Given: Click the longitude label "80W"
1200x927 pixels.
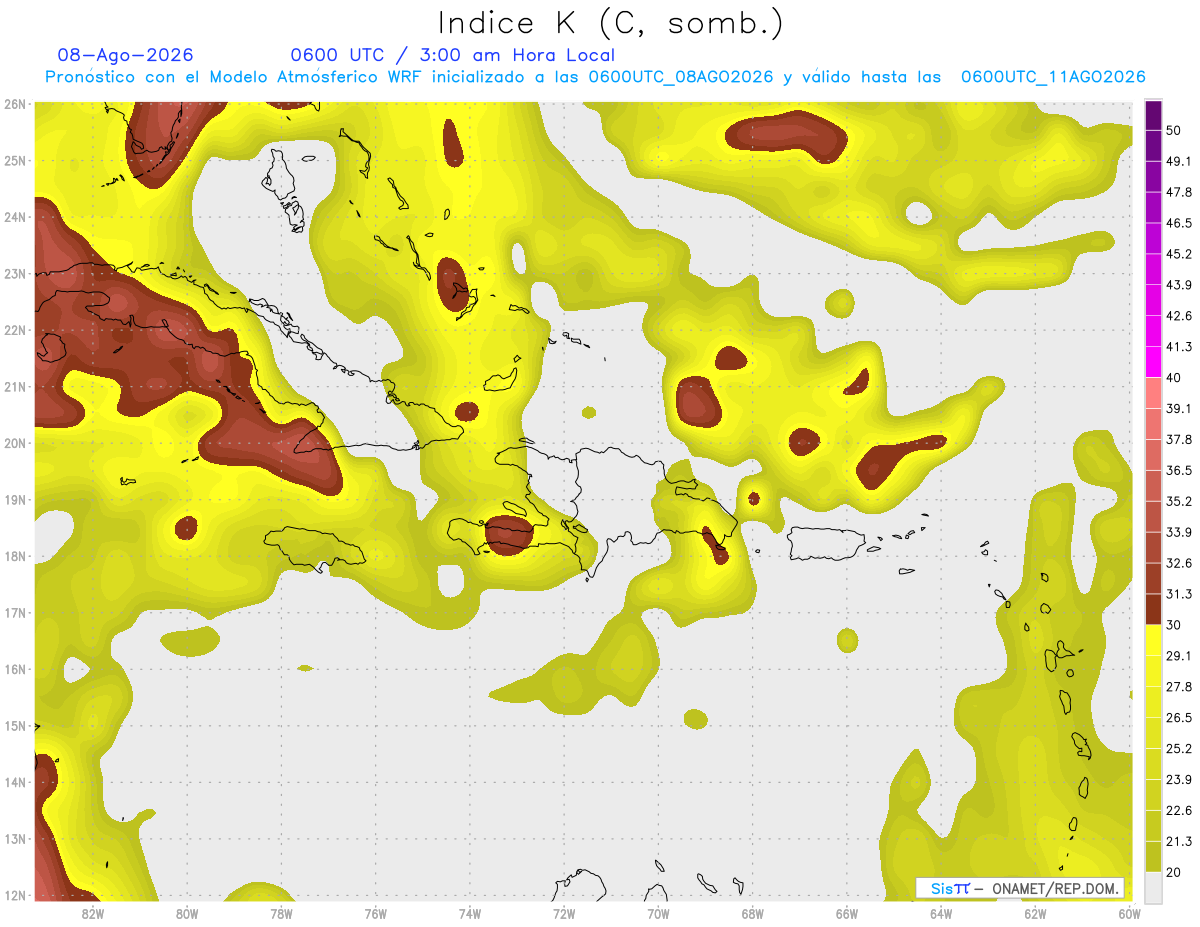Looking at the screenshot, I should pos(187,913).
